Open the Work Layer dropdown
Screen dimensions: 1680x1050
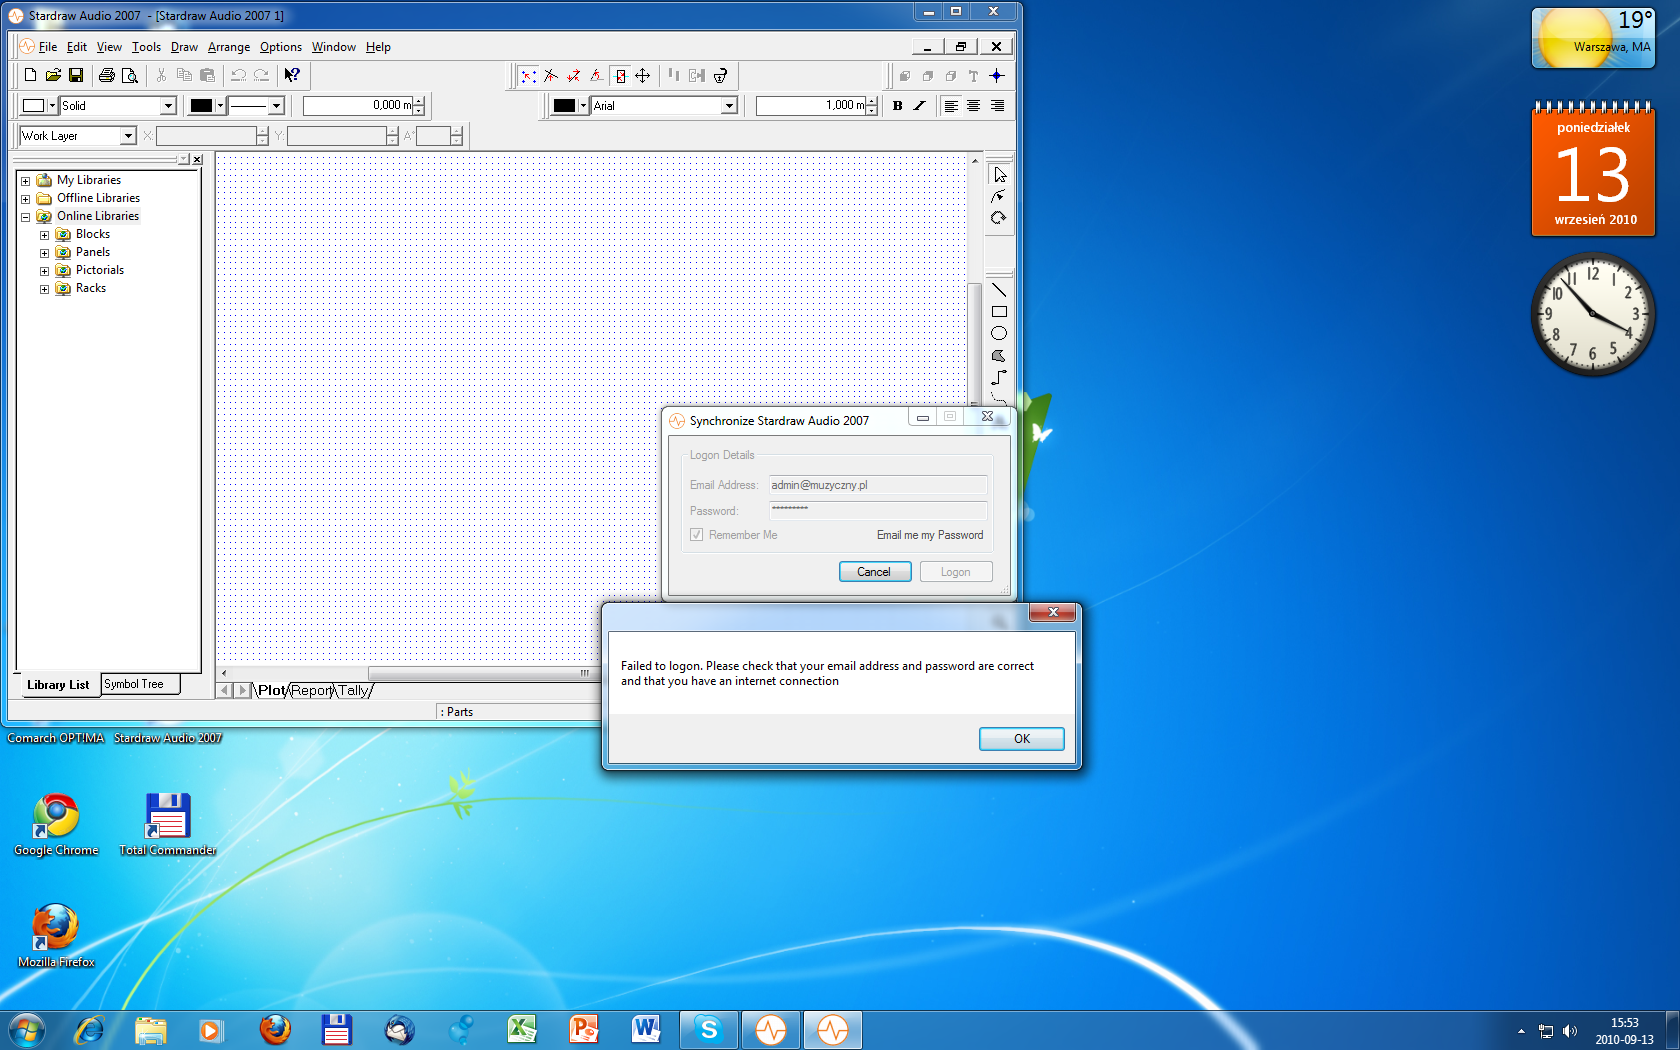pyautogui.click(x=128, y=136)
